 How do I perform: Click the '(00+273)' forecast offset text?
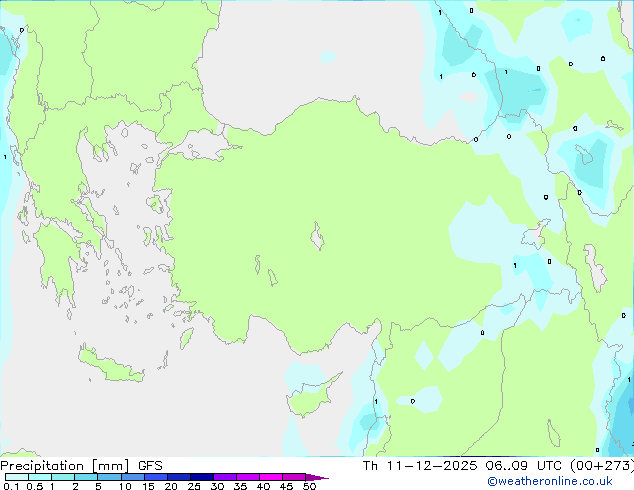(602, 466)
